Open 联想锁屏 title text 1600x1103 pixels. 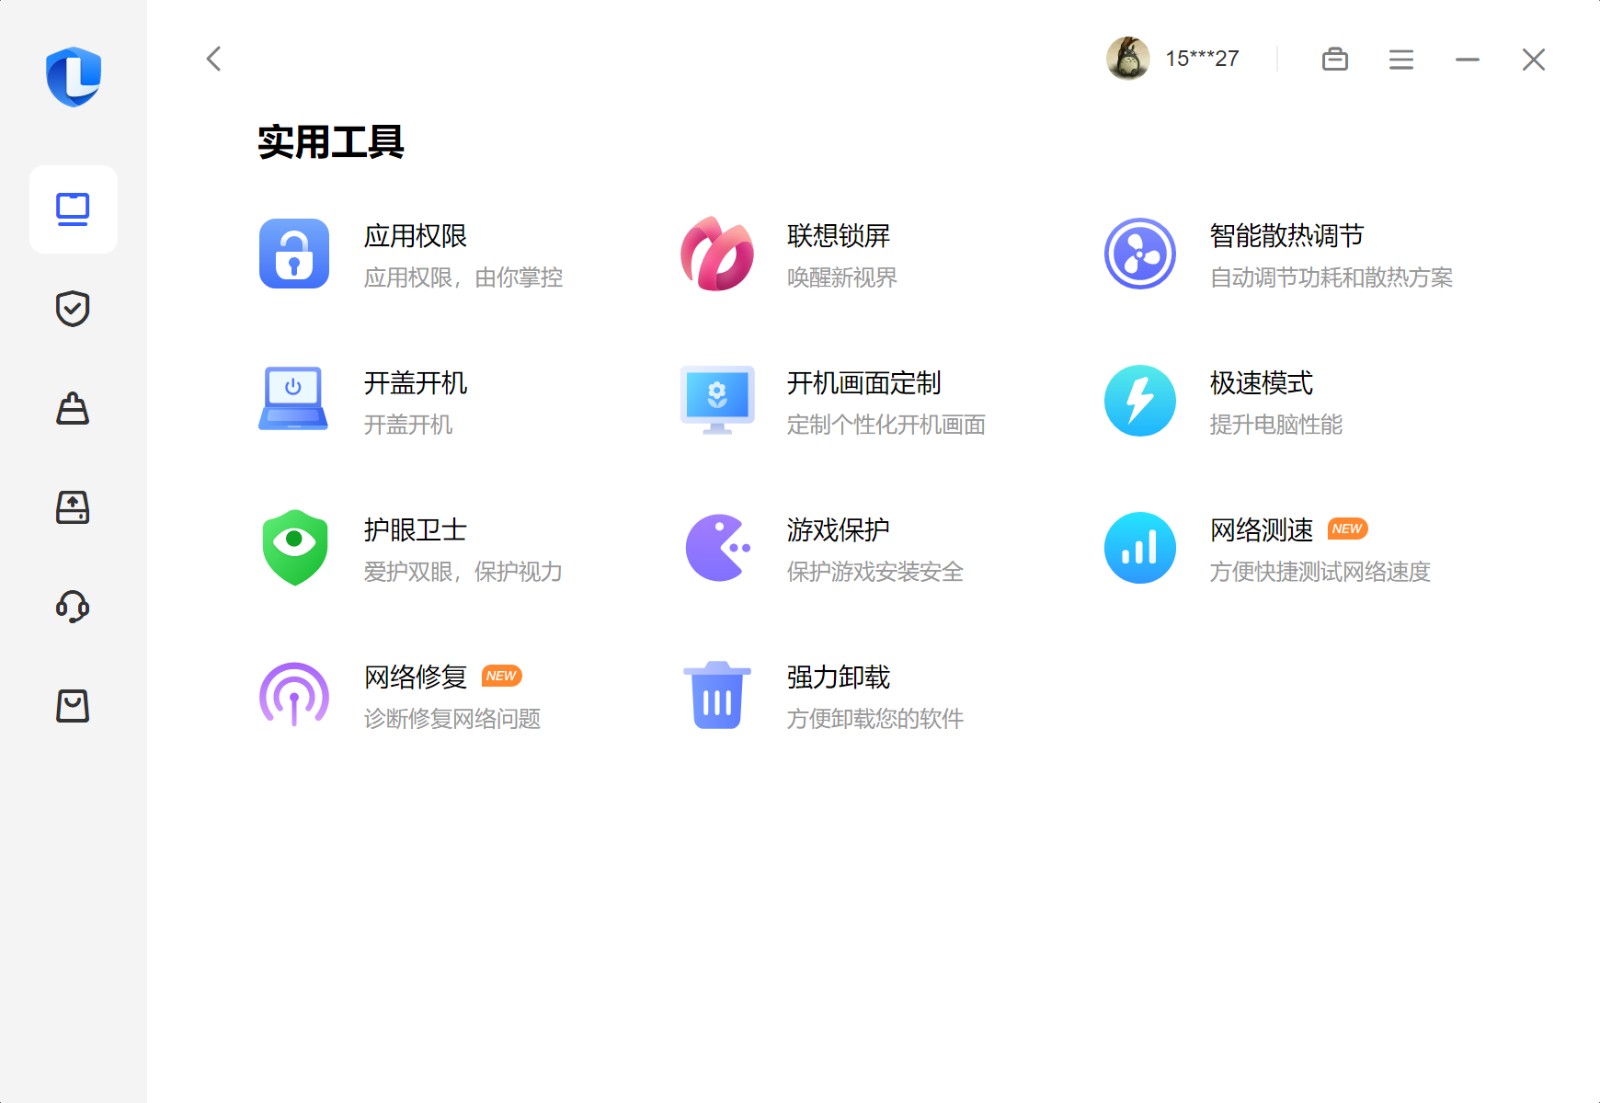[x=838, y=236]
